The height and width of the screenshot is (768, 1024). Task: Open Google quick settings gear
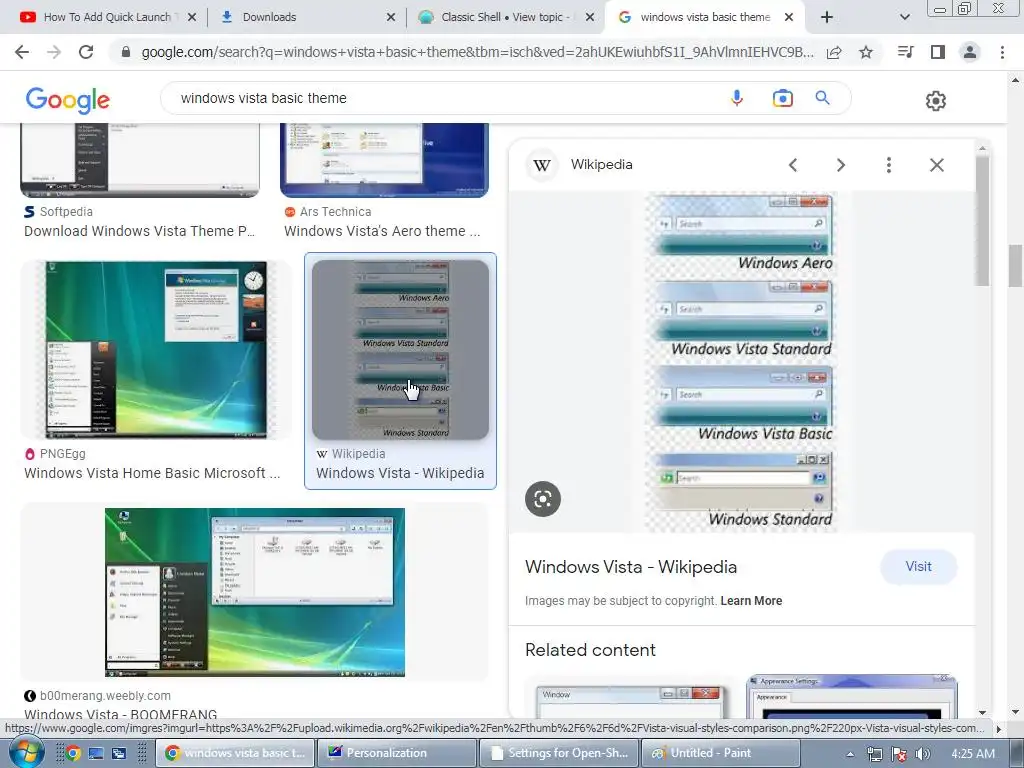tap(936, 101)
